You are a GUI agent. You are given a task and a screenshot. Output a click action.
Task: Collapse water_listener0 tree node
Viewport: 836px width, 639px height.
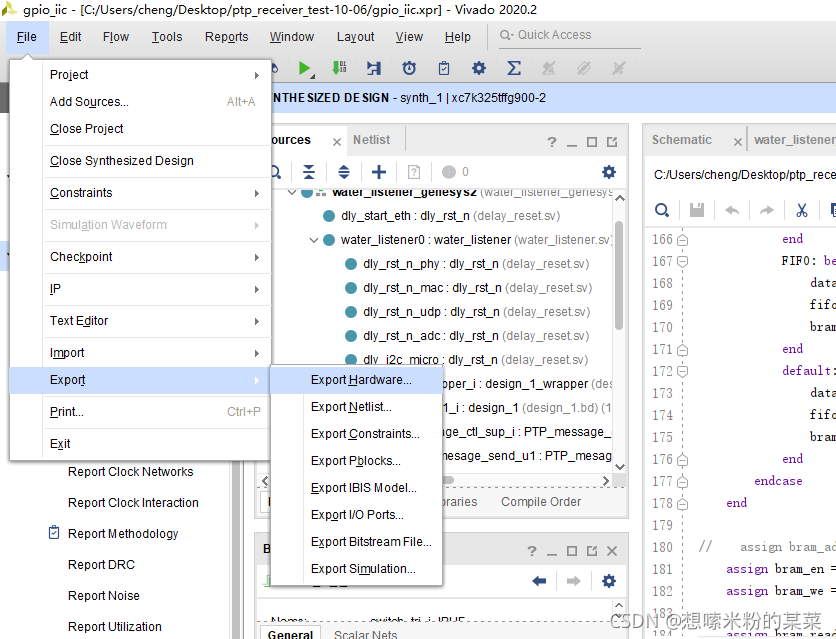click(x=314, y=240)
